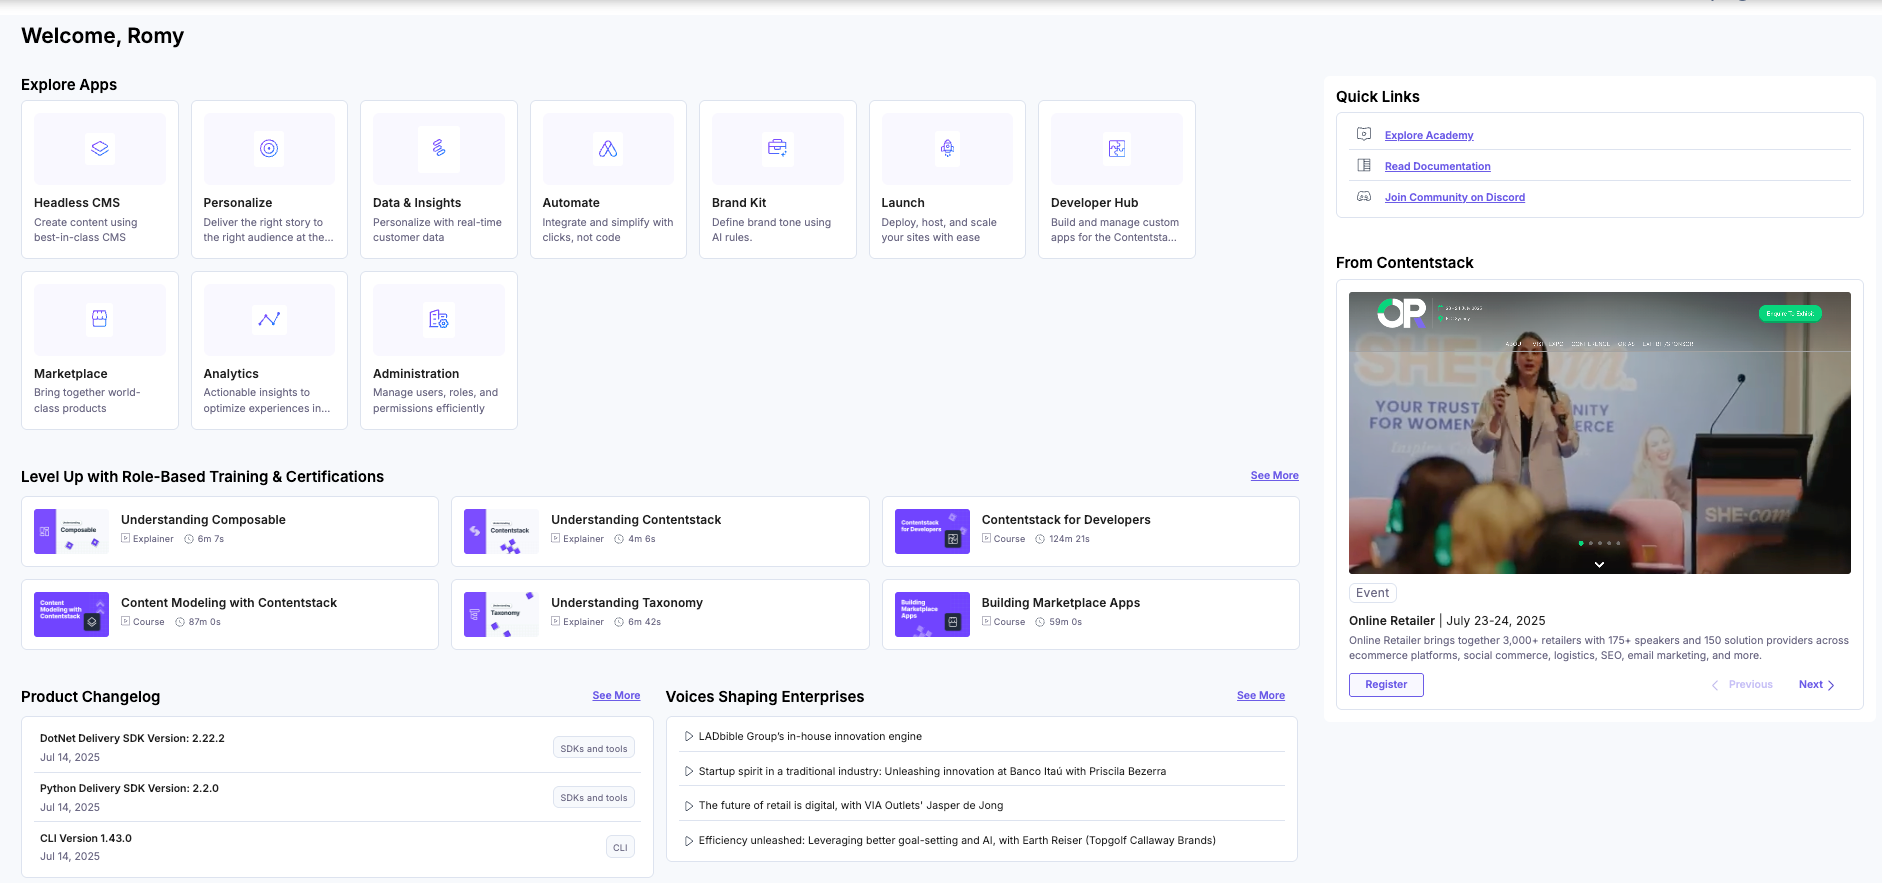1882x883 pixels.
Task: Click SDKs and tools tag for Python SDK
Action: click(x=594, y=797)
